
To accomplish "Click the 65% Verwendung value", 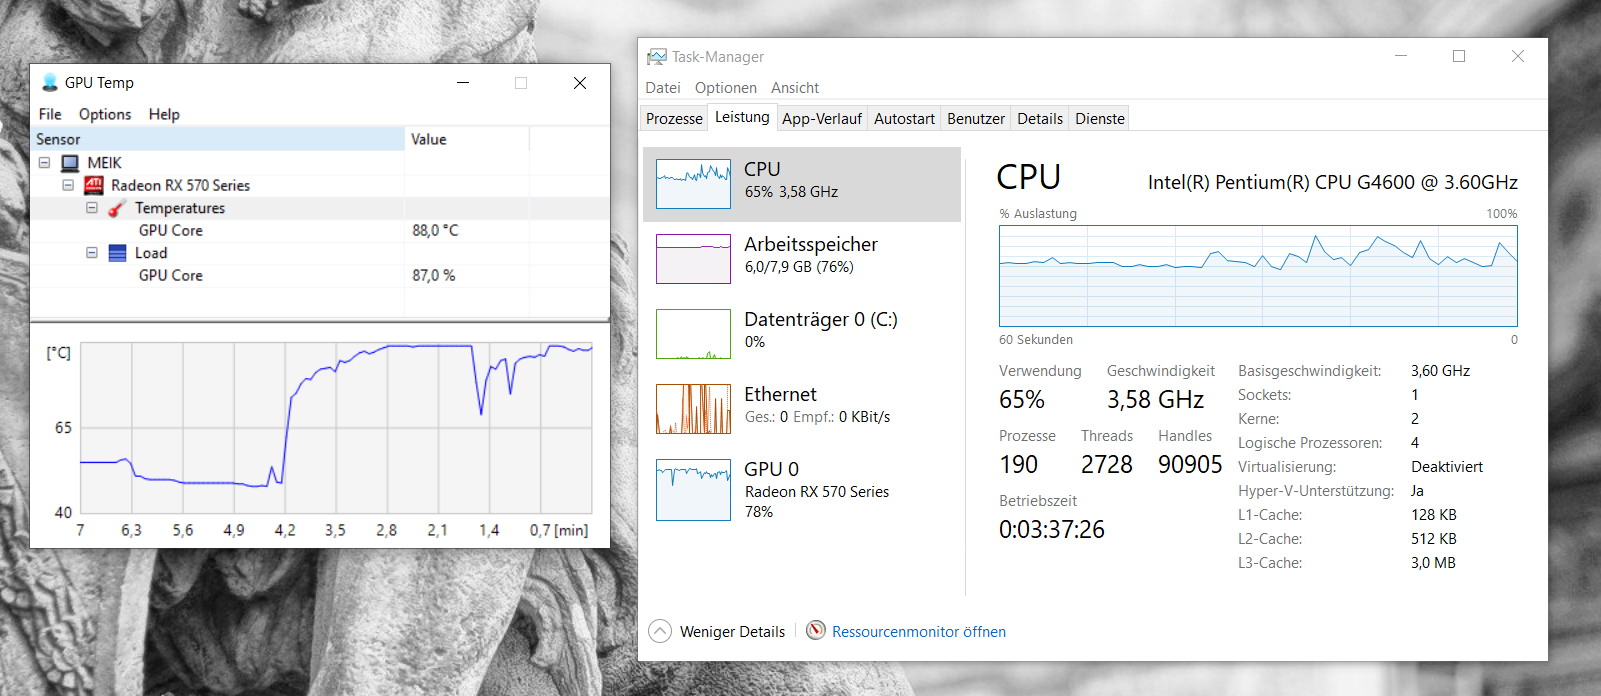I will [x=1022, y=400].
